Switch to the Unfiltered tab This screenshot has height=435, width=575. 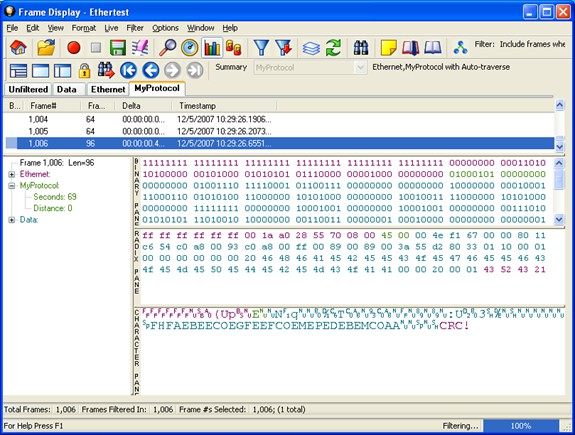(28, 89)
